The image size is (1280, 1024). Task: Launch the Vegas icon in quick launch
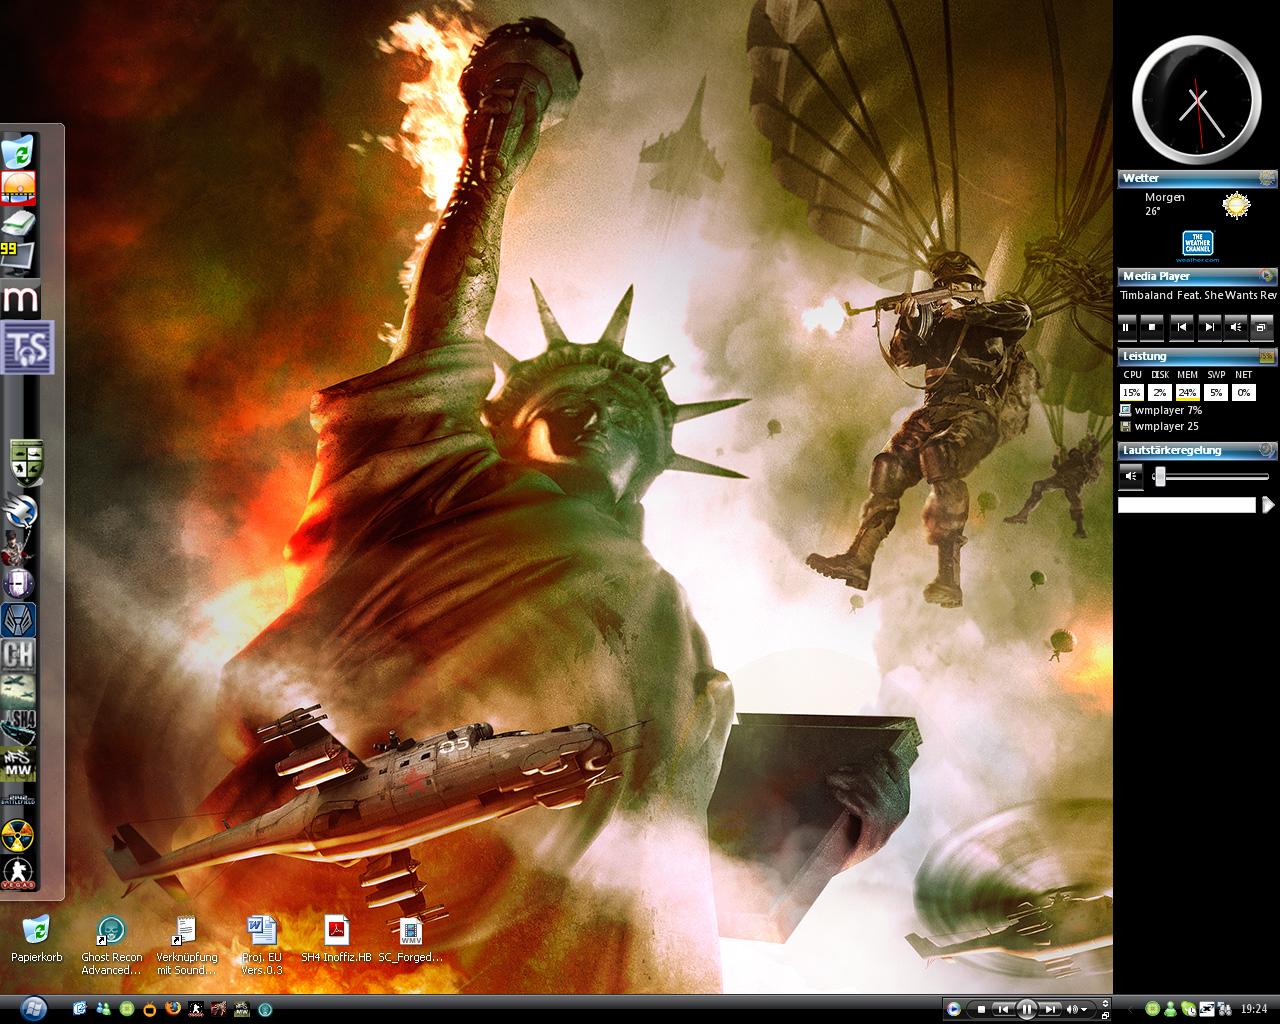point(196,1008)
